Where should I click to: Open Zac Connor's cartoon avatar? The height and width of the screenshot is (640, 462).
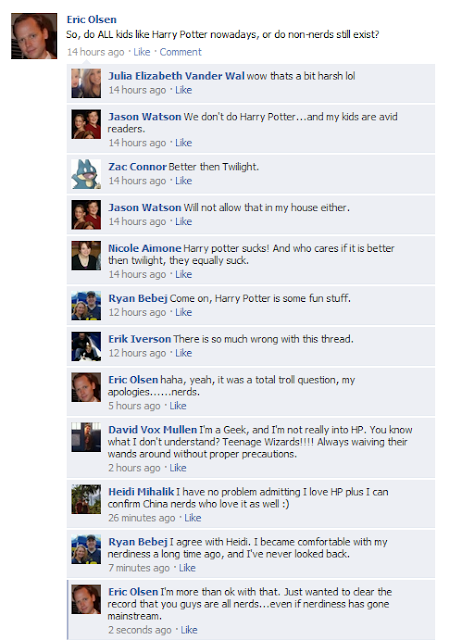coord(86,174)
